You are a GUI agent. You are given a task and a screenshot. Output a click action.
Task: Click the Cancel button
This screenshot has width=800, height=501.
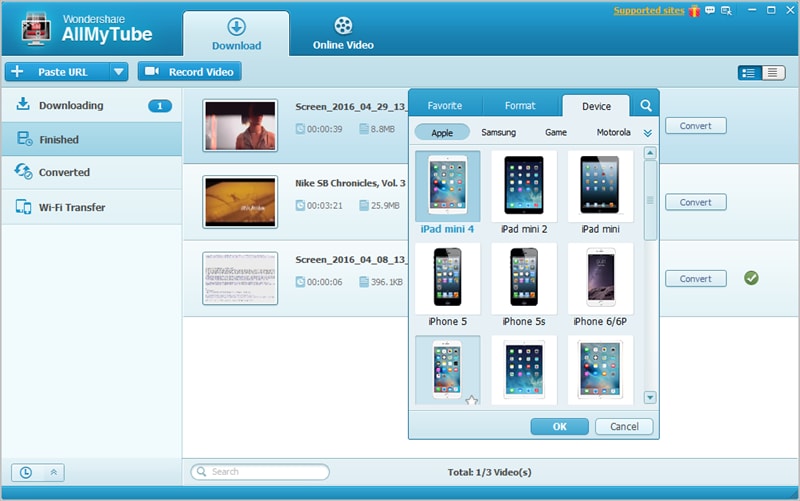(x=624, y=427)
